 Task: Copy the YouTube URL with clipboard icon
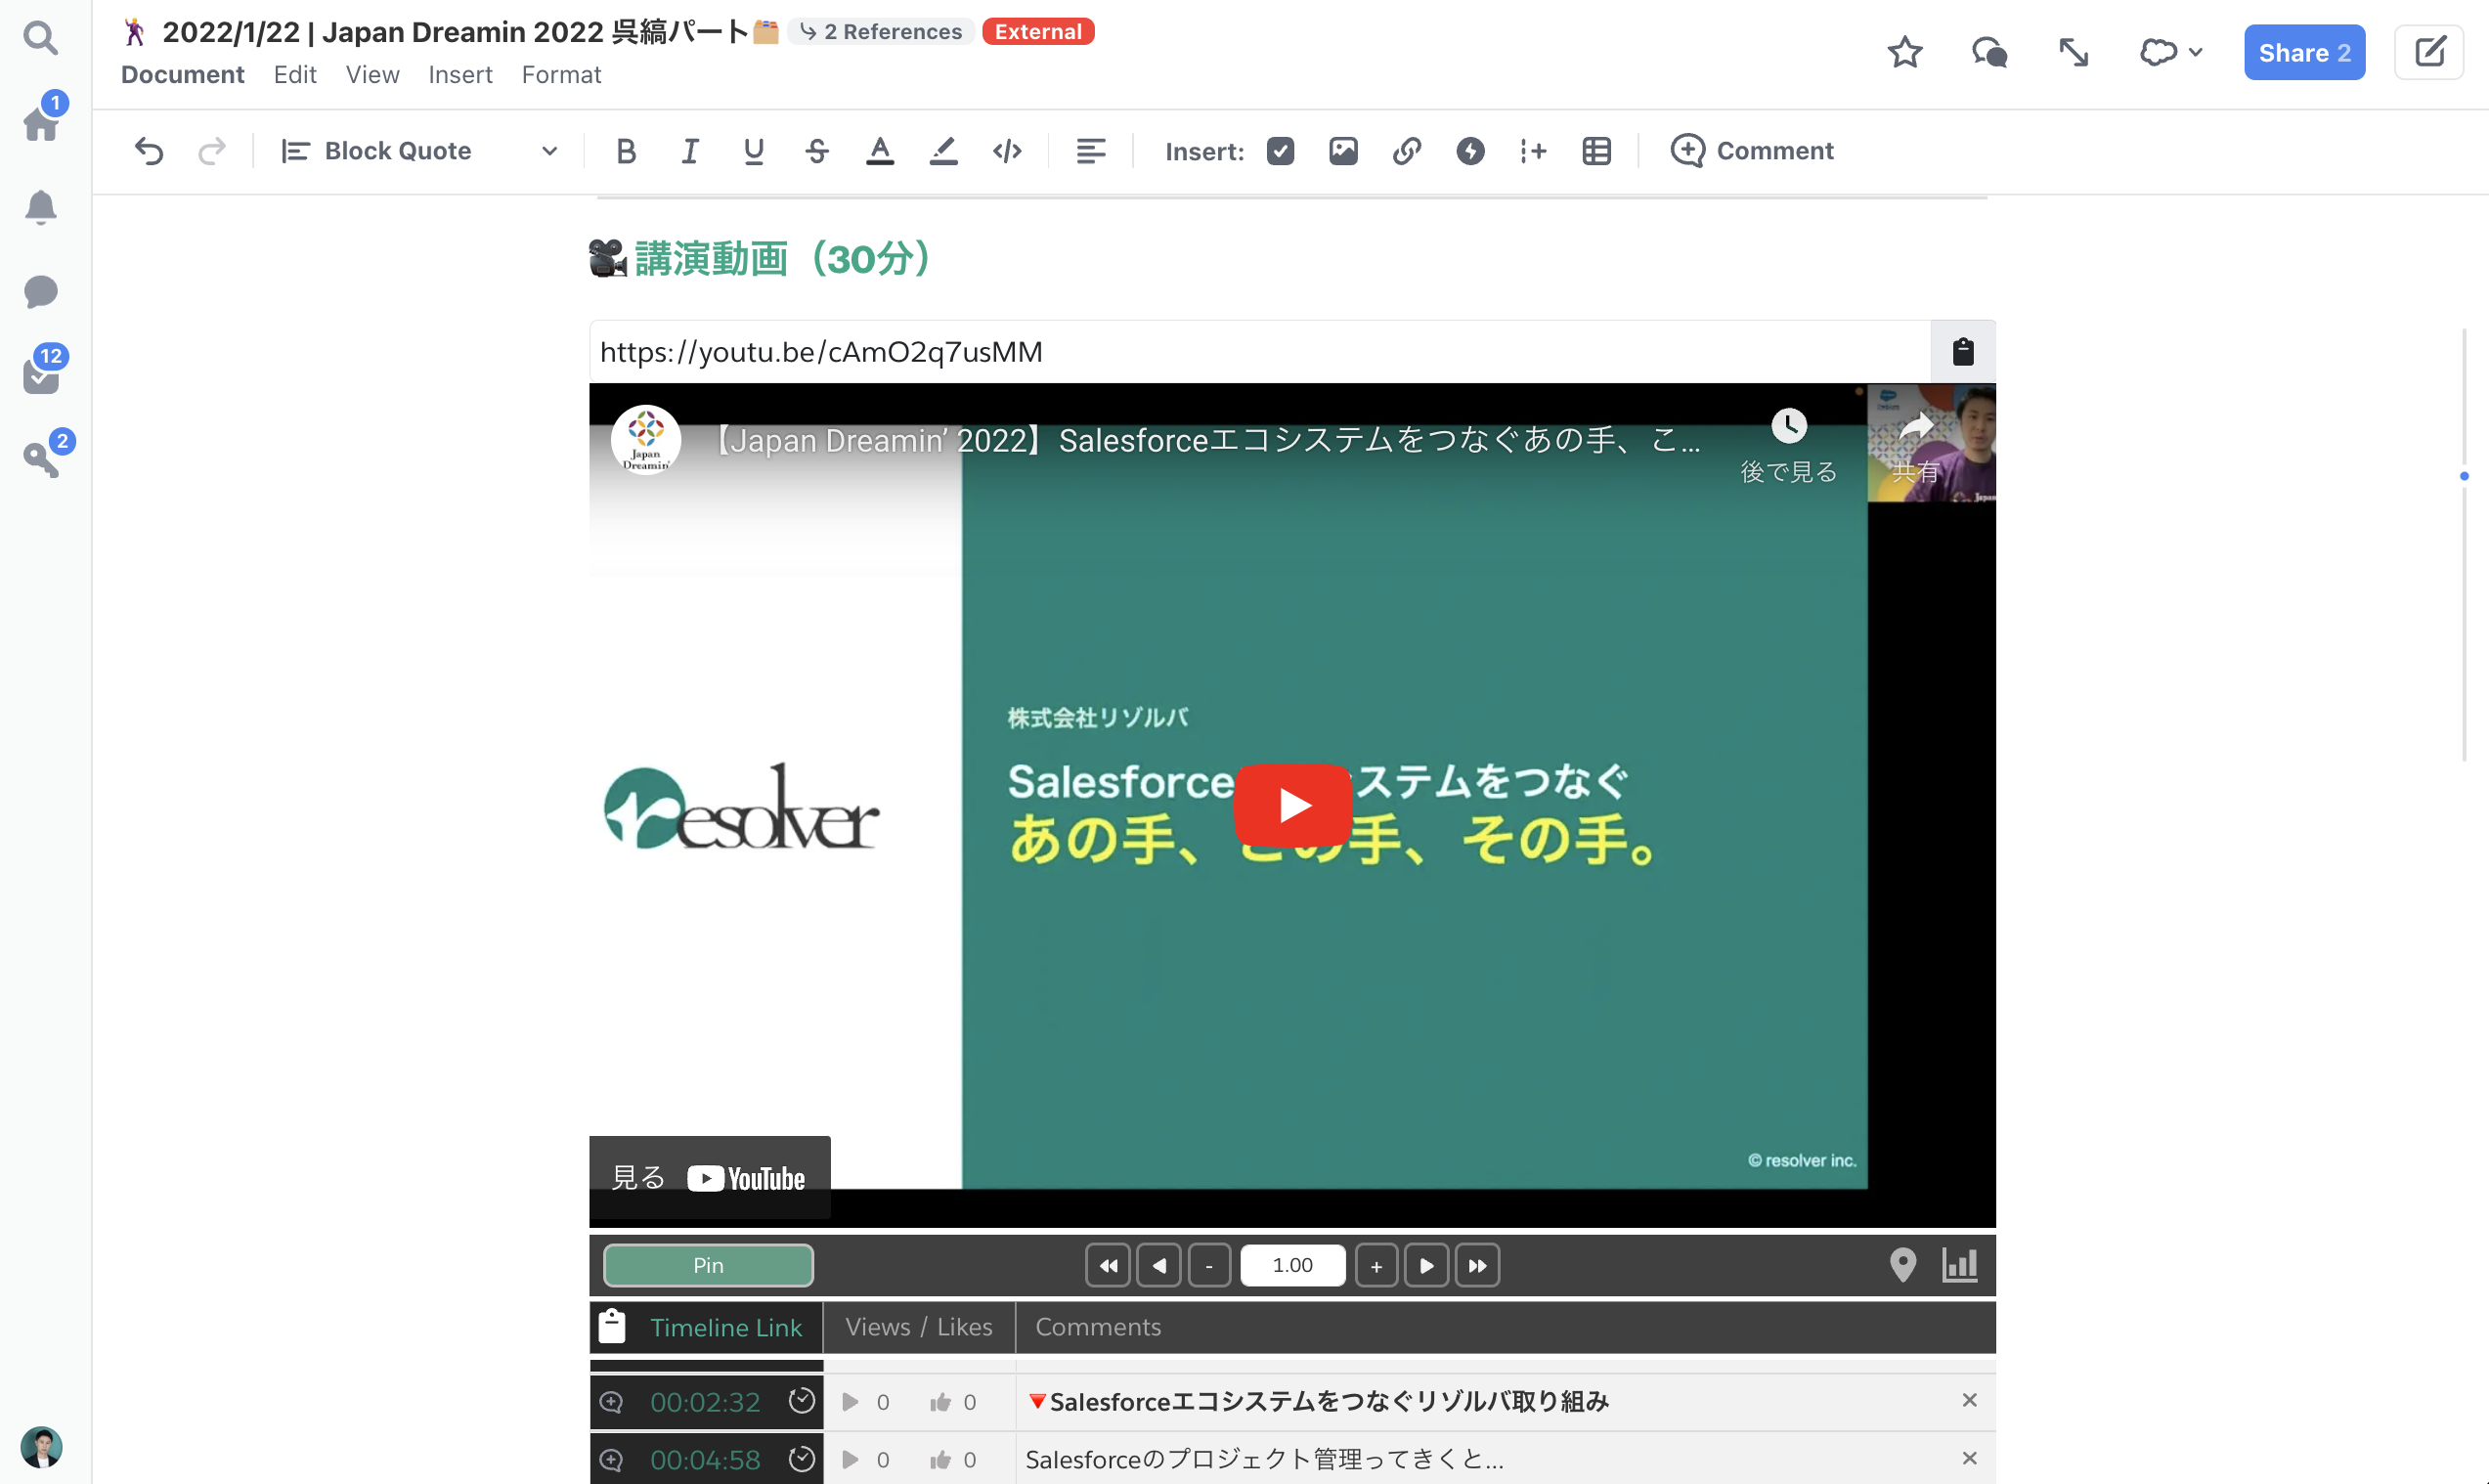[1962, 352]
